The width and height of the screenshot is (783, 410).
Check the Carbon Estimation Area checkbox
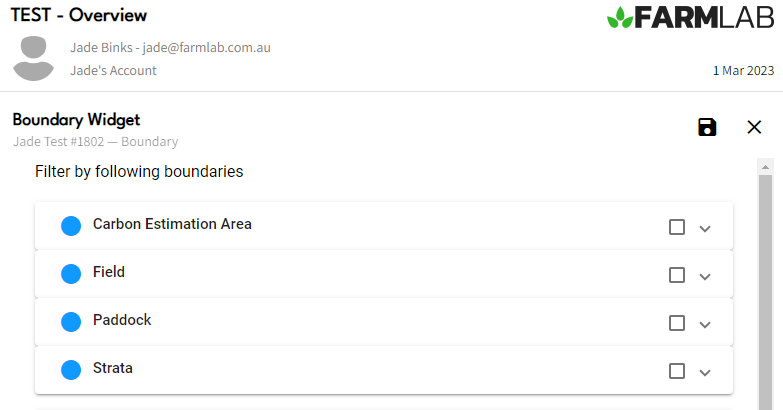(677, 227)
